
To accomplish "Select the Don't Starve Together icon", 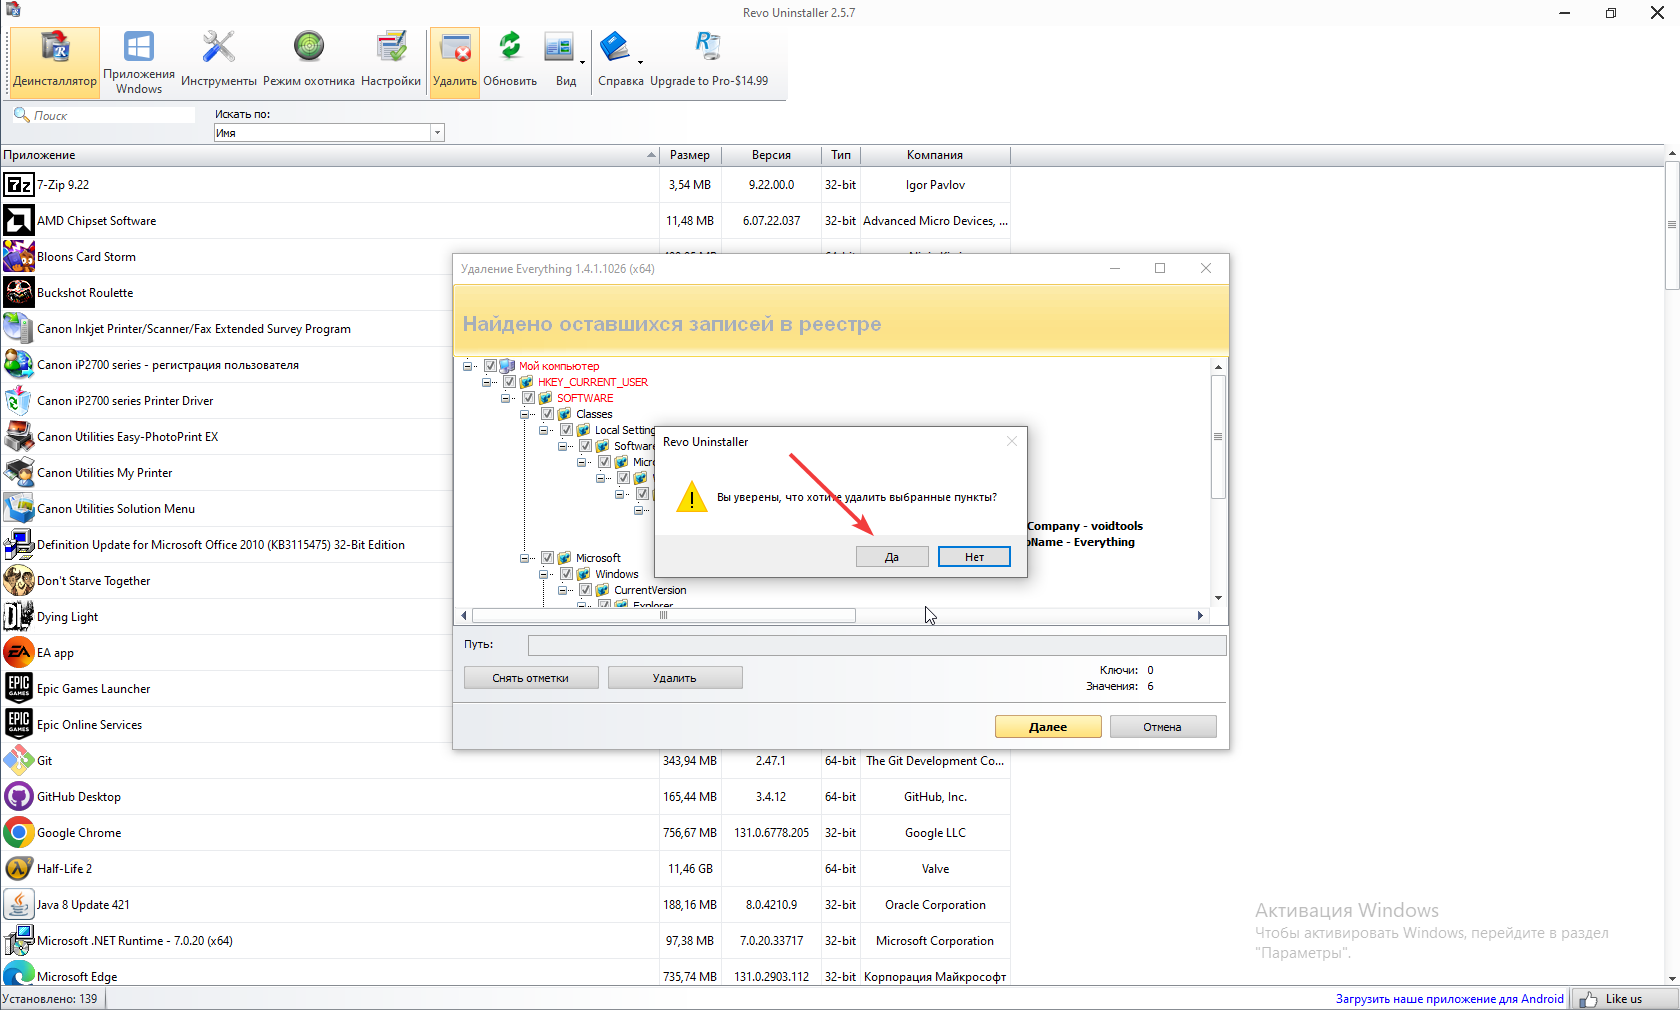I will pos(19,581).
